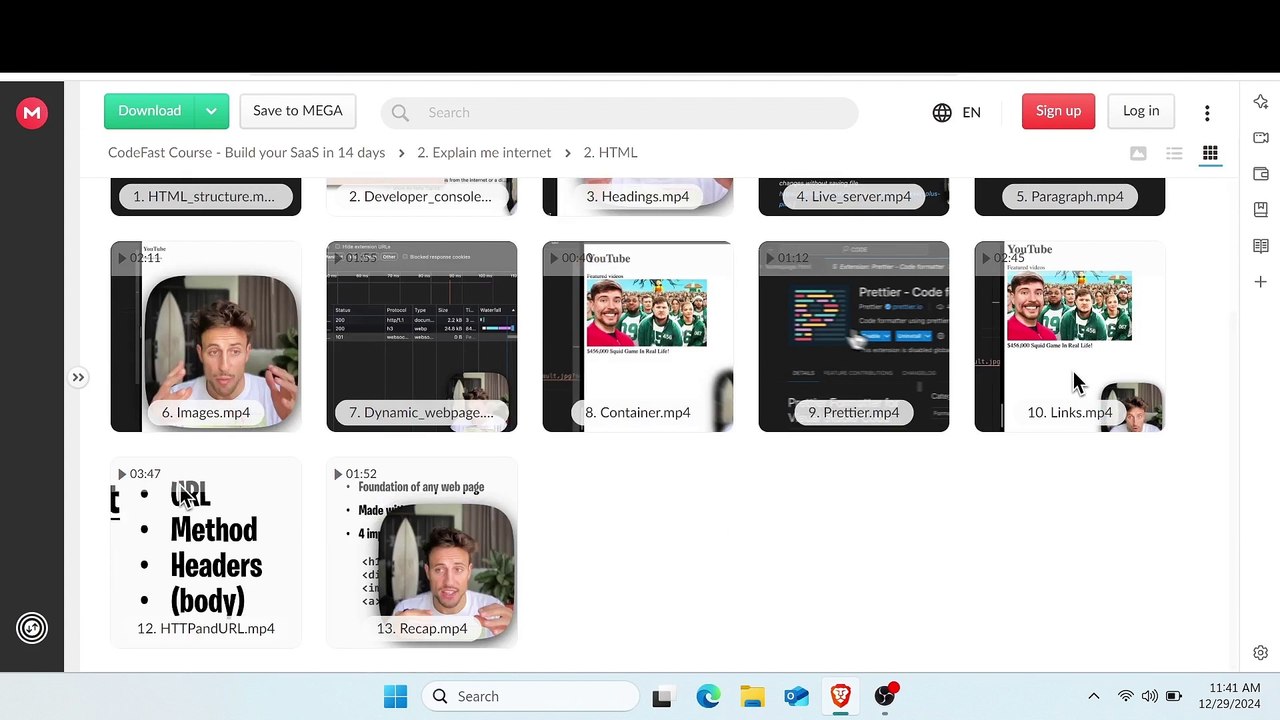Screen dimensions: 1280x720
Task: Open the 12. HTTPandURL.mp4 video thumbnail
Action: (x=206, y=553)
